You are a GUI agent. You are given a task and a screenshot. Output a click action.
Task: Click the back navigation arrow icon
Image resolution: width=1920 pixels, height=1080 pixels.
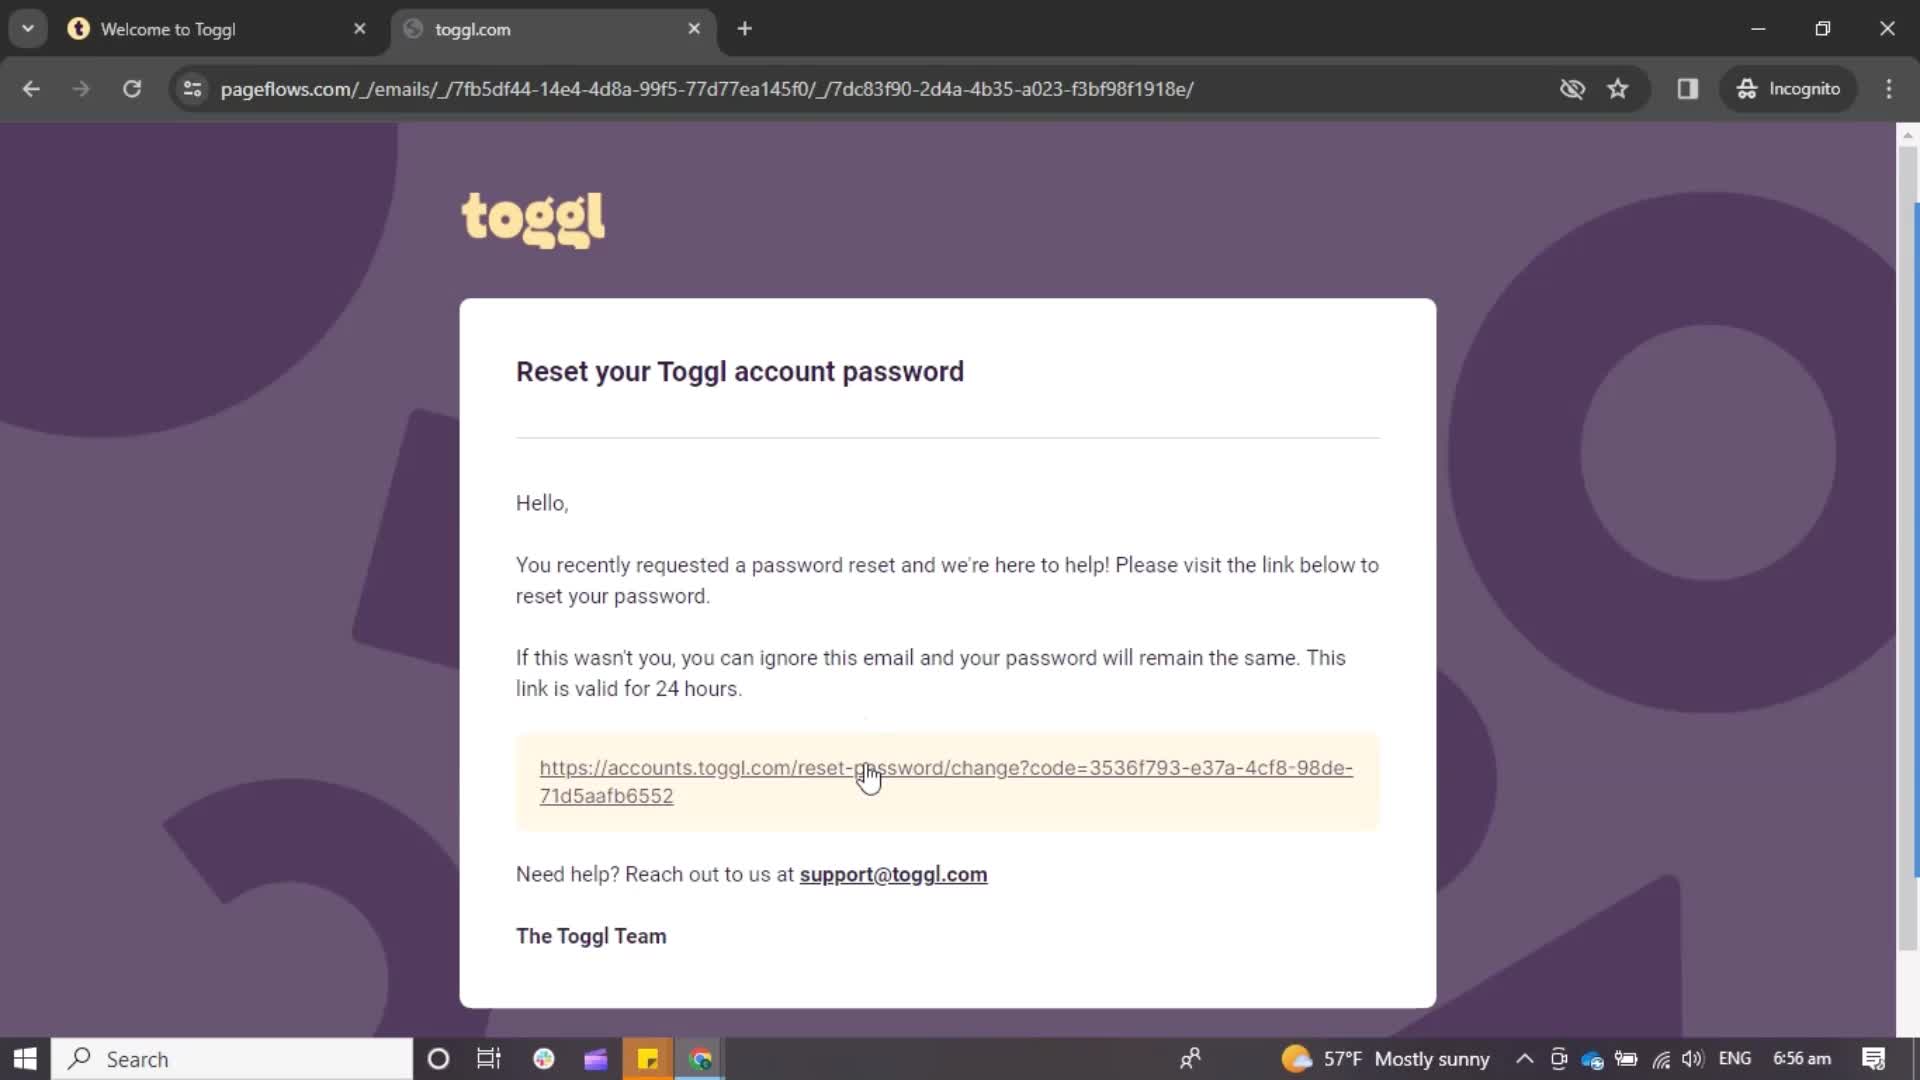(30, 88)
